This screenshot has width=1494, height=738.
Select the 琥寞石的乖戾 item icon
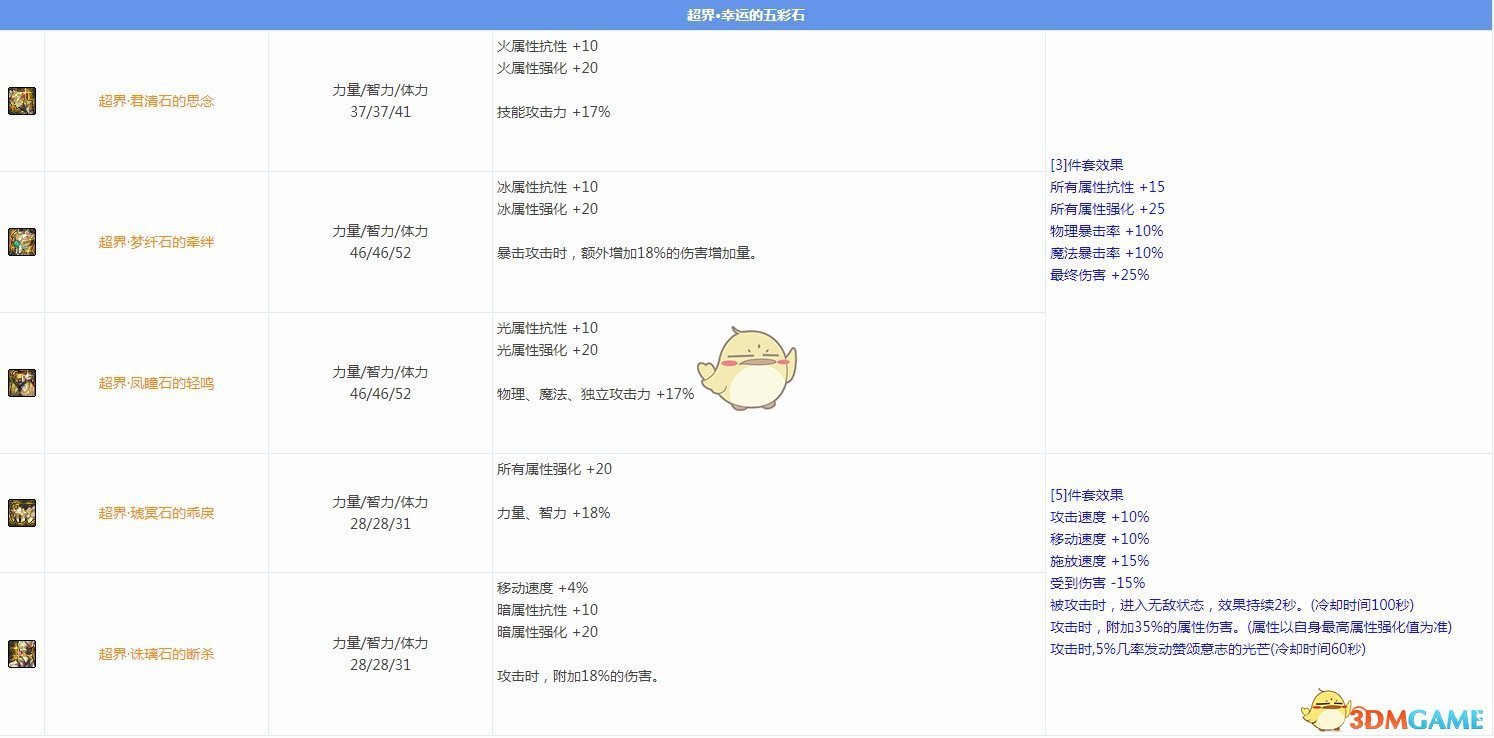coord(22,513)
